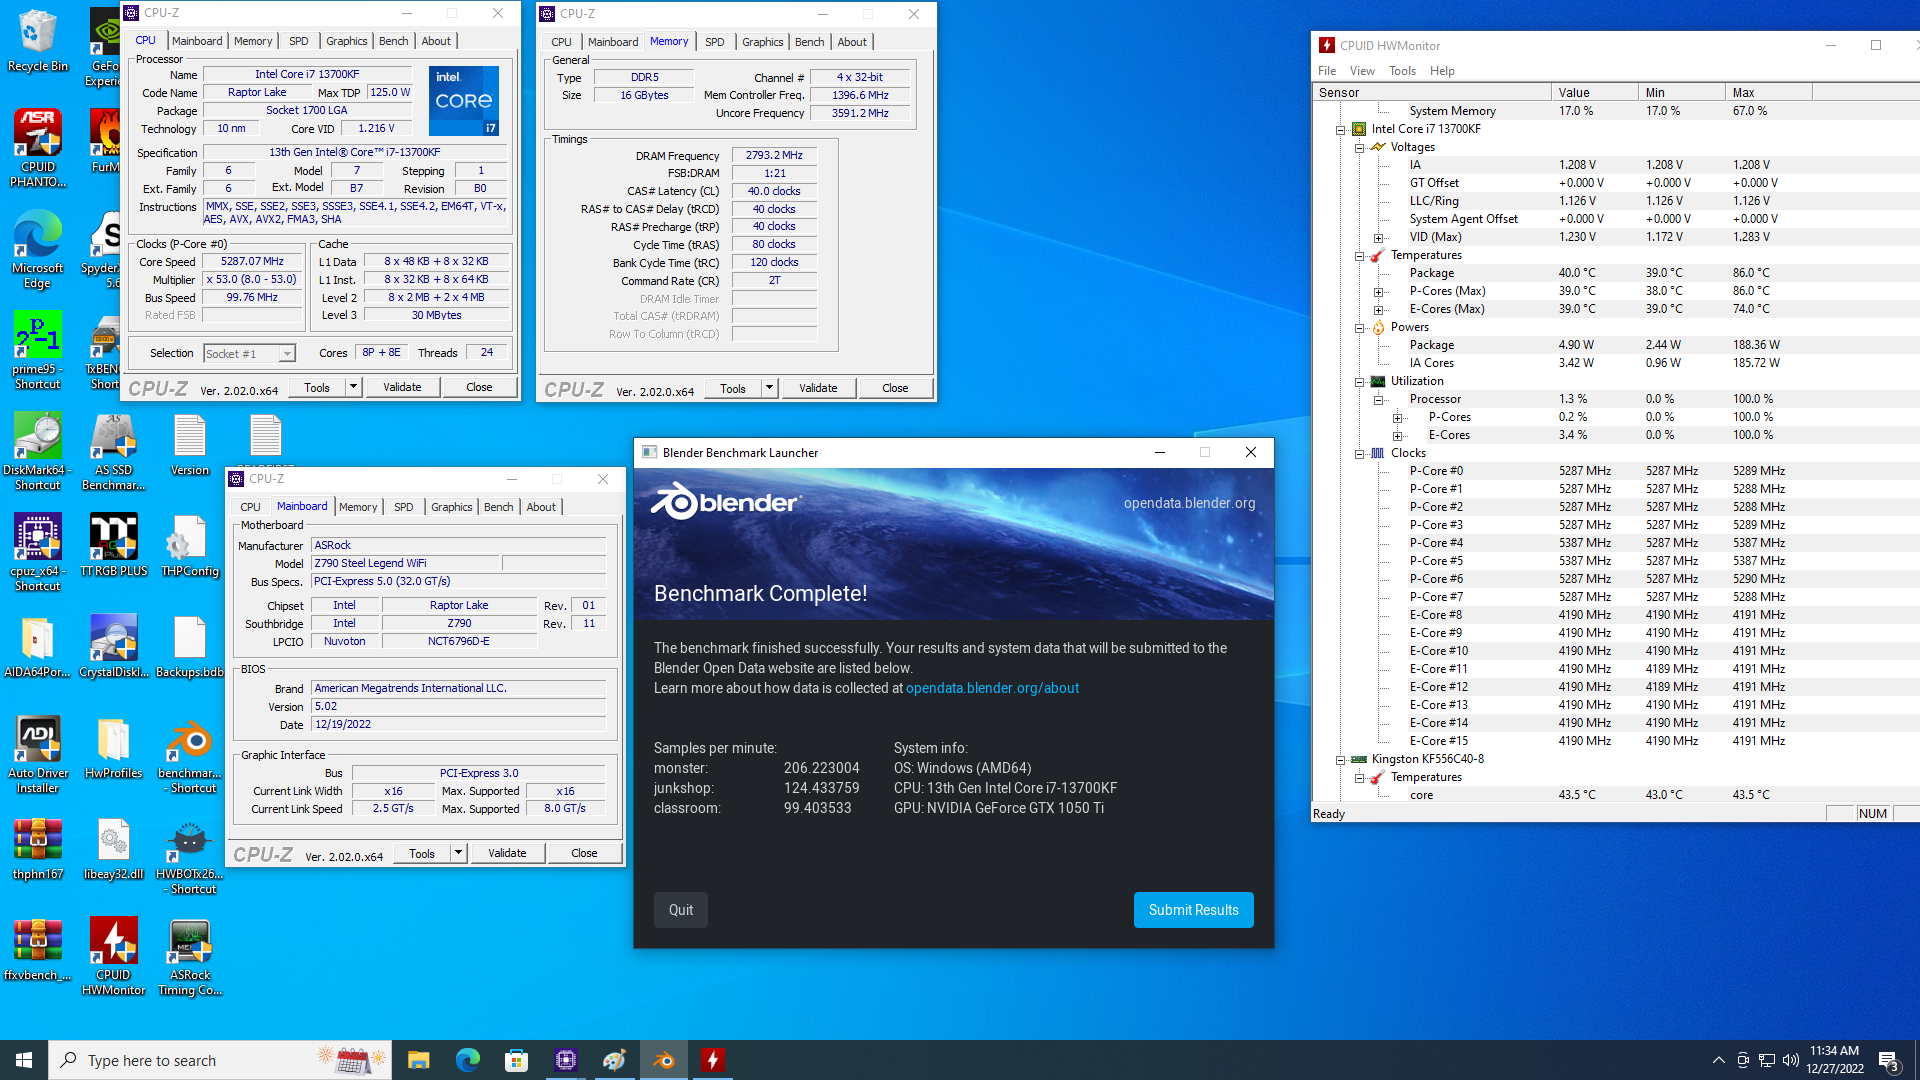Open the View menu in HWMonitor
The height and width of the screenshot is (1080, 1920).
click(1362, 71)
